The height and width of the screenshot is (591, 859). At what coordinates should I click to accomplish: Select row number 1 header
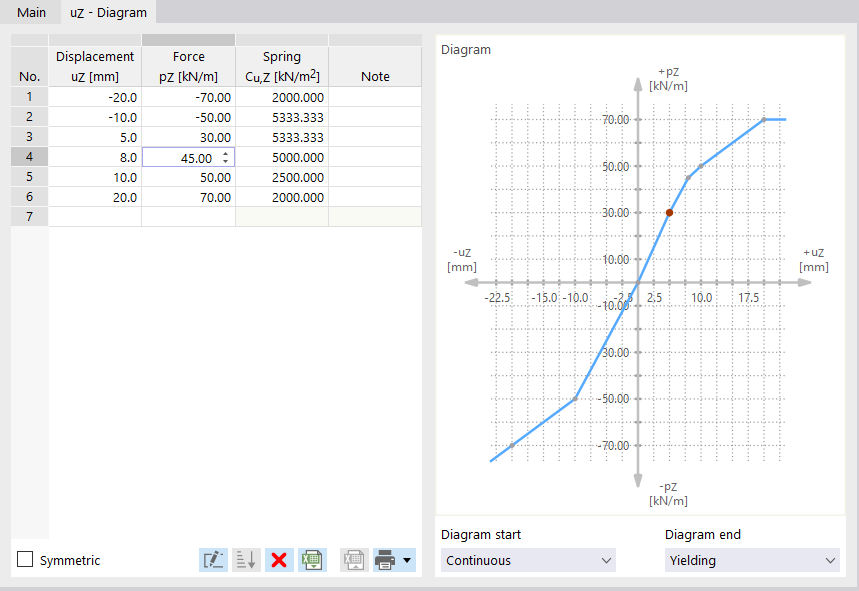pyautogui.click(x=30, y=97)
